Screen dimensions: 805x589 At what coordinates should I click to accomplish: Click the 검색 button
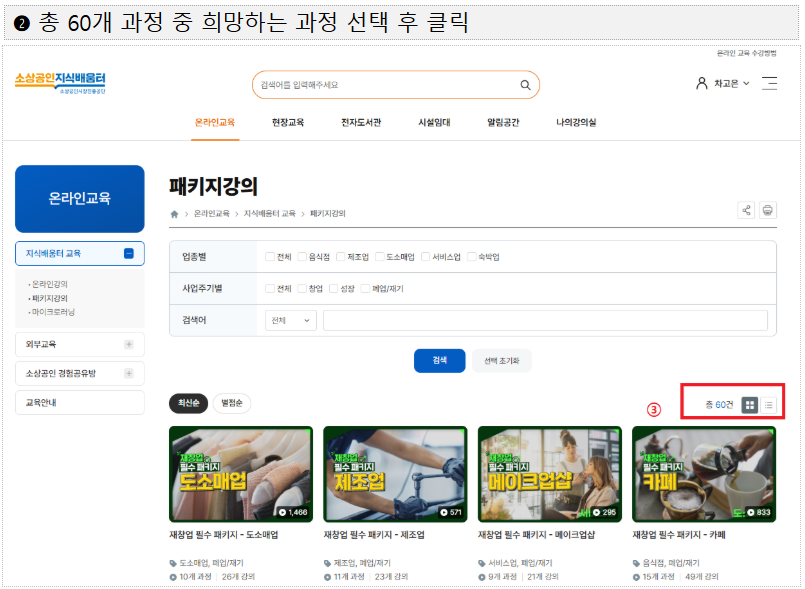pos(439,361)
